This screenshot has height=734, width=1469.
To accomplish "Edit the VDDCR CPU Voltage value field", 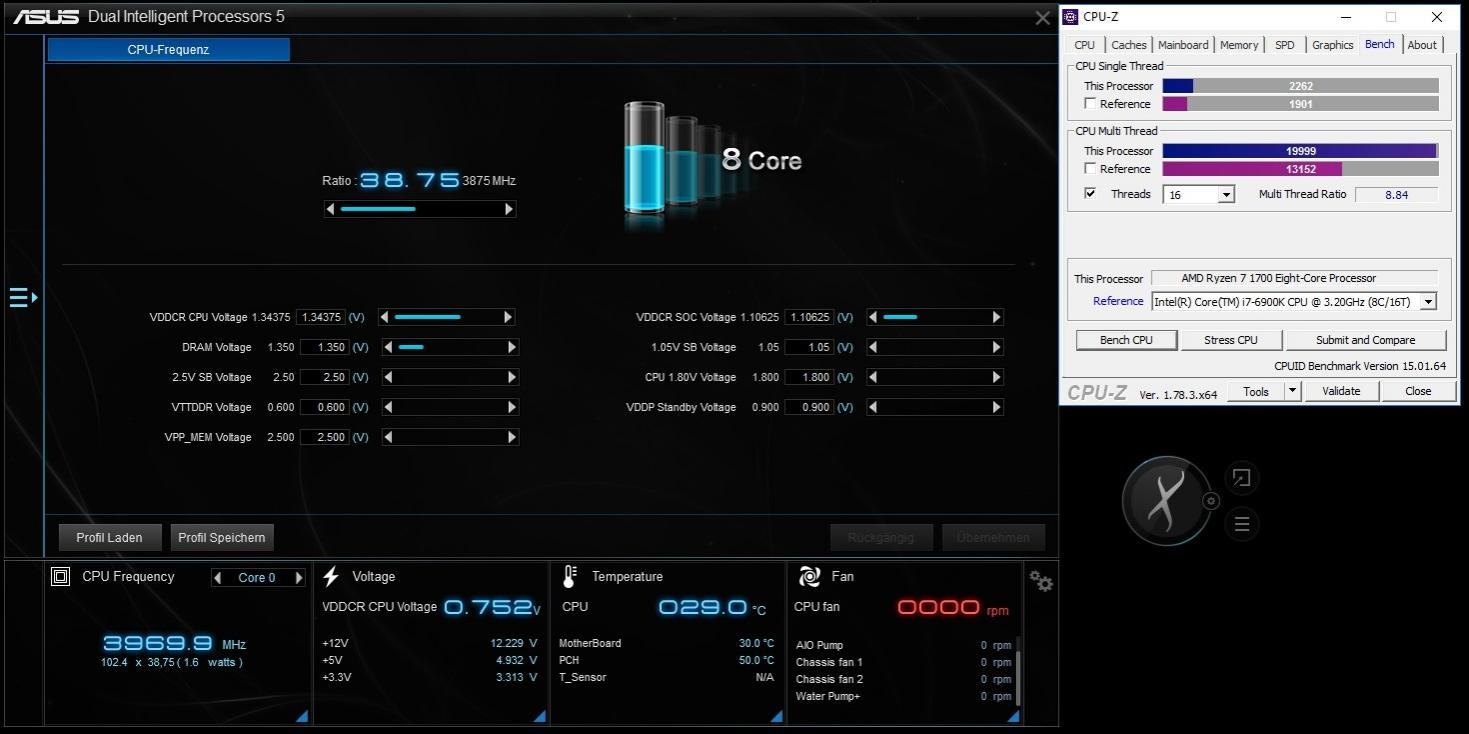I will (x=321, y=317).
